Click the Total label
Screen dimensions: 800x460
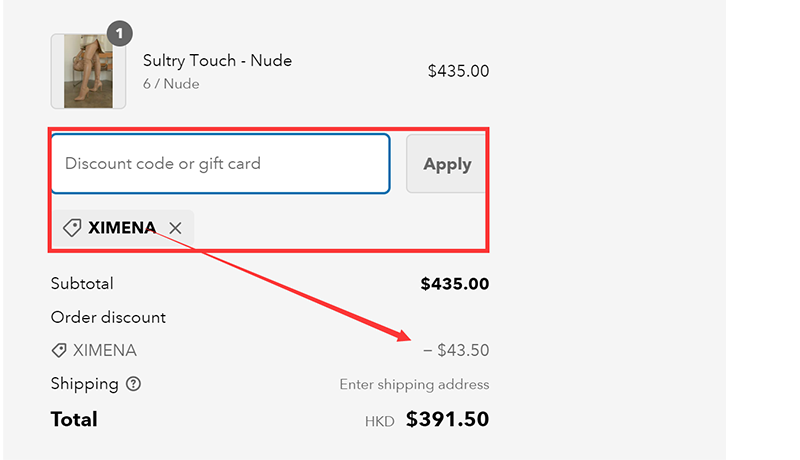[x=74, y=419]
